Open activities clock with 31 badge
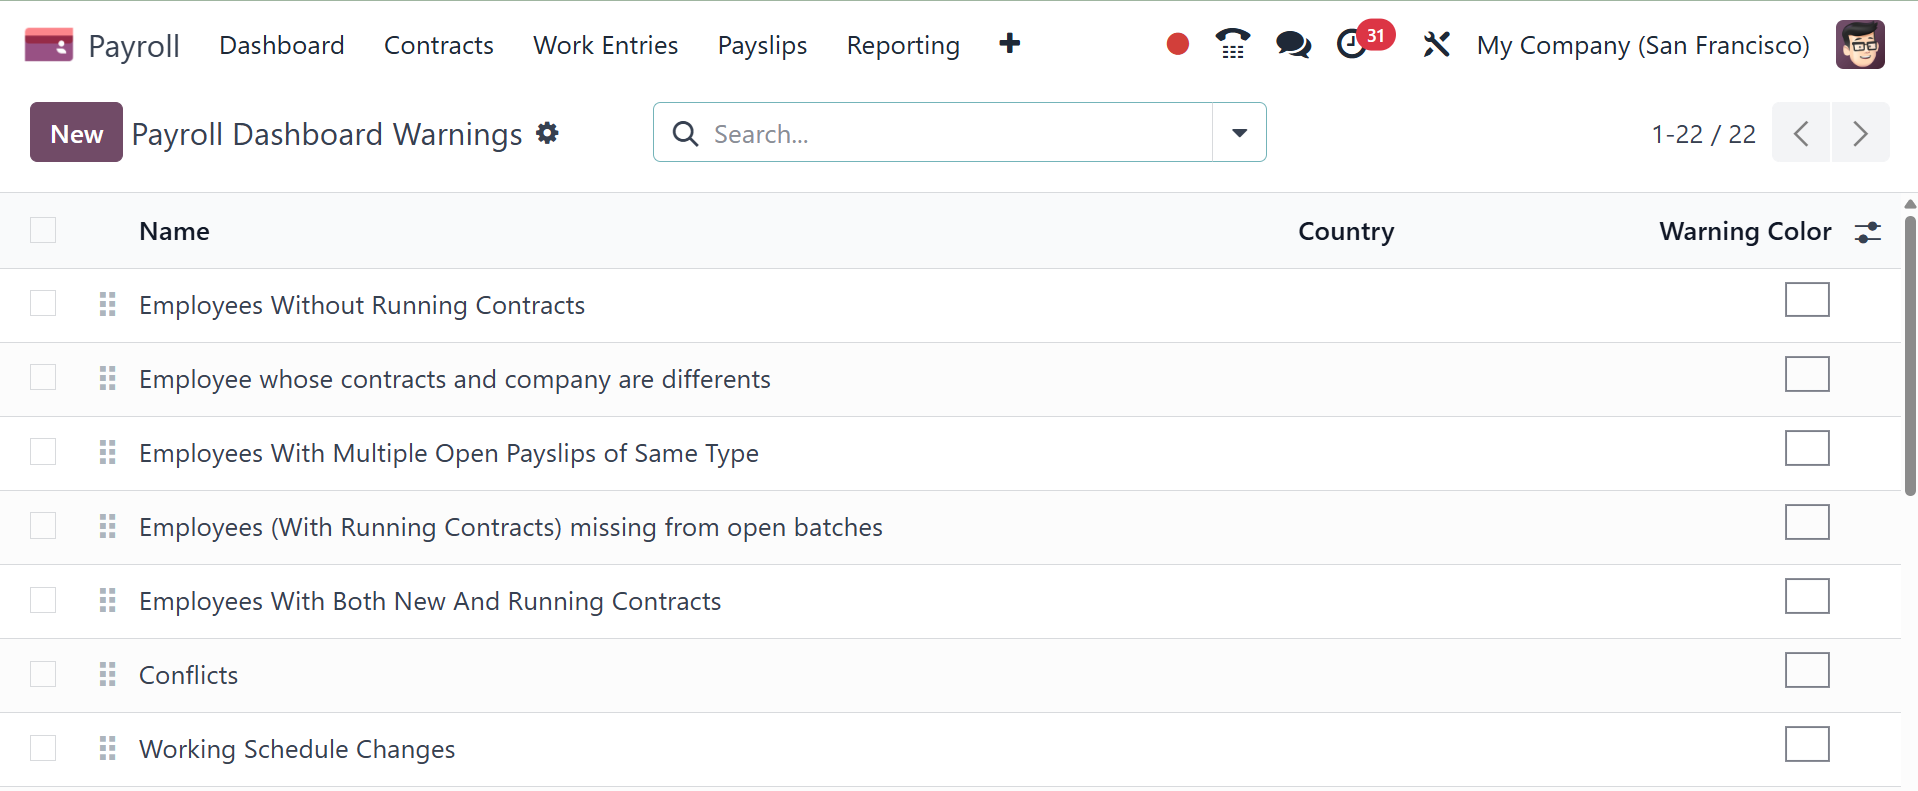The width and height of the screenshot is (1918, 791). [x=1353, y=44]
